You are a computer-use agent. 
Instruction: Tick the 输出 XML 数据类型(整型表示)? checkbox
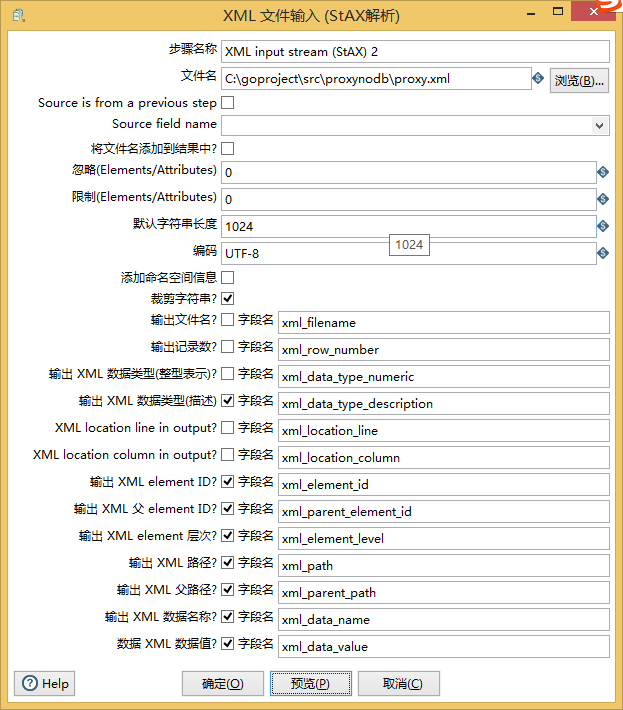[228, 374]
